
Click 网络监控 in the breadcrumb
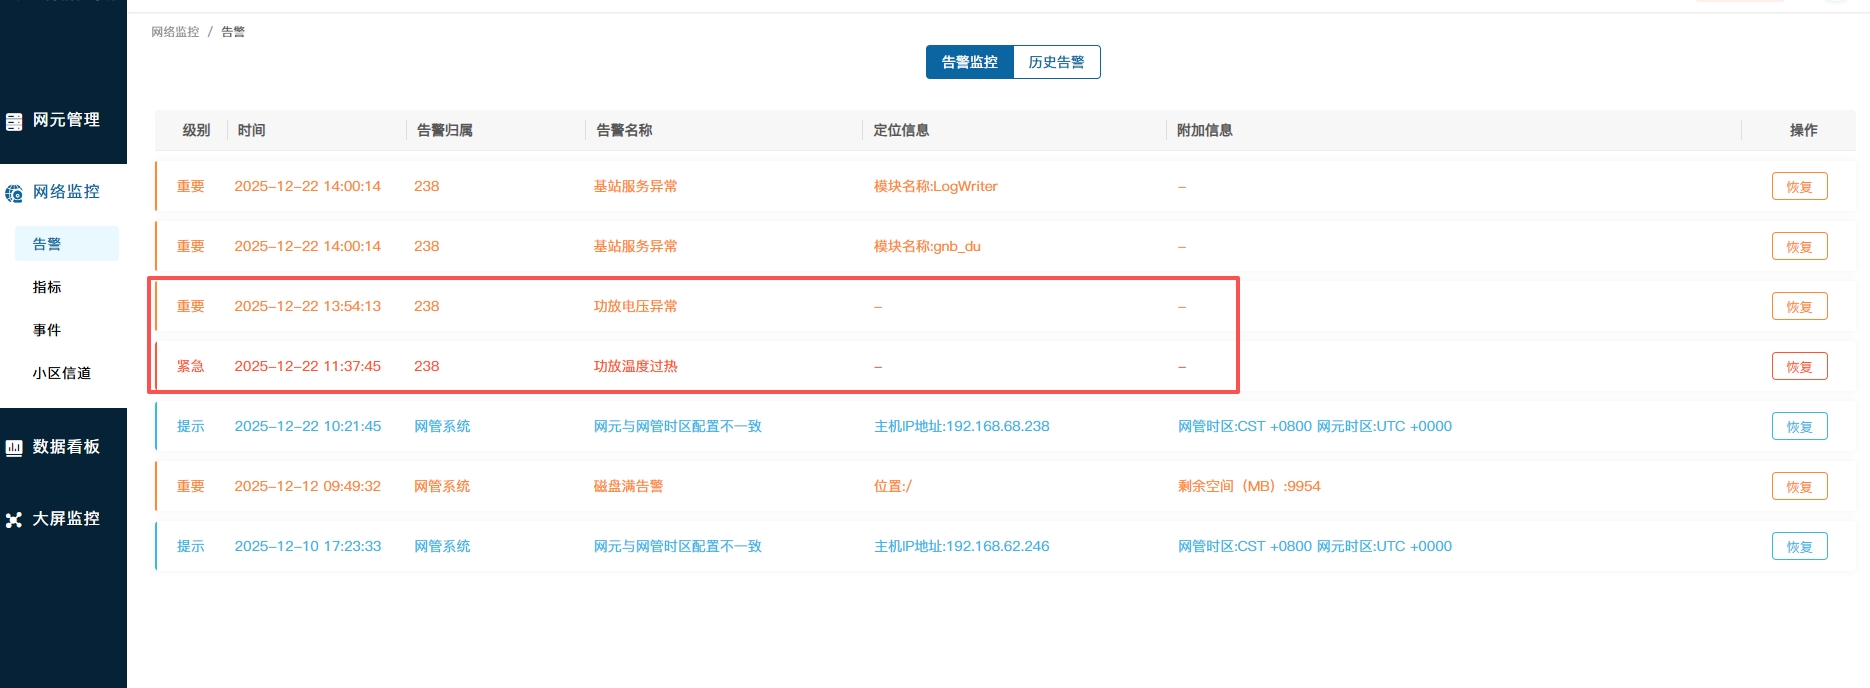pyautogui.click(x=175, y=32)
